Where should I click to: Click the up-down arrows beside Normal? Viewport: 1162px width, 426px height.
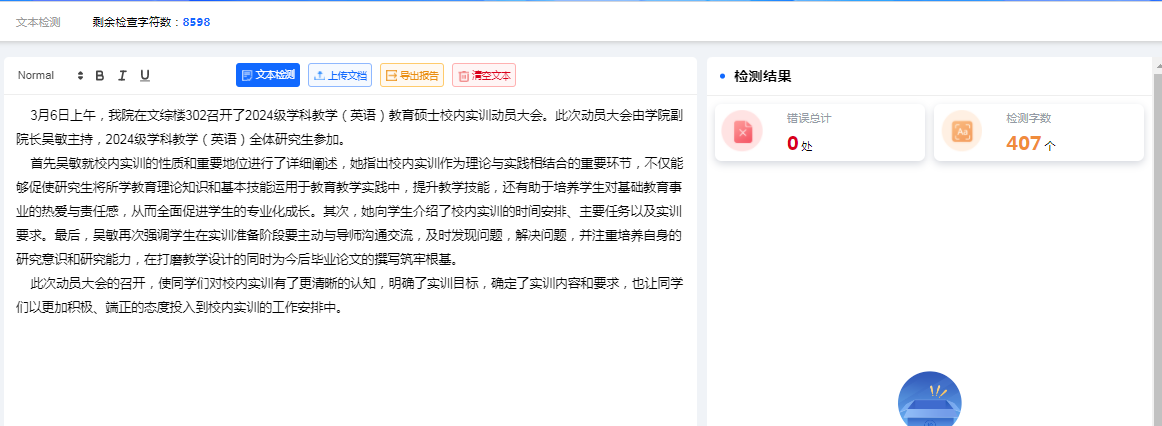(80, 76)
